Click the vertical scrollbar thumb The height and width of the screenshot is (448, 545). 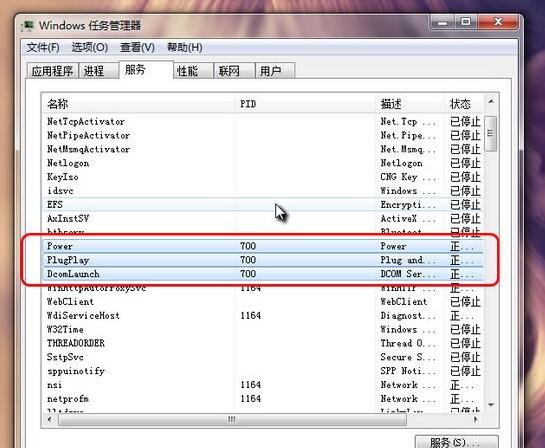tap(491, 133)
